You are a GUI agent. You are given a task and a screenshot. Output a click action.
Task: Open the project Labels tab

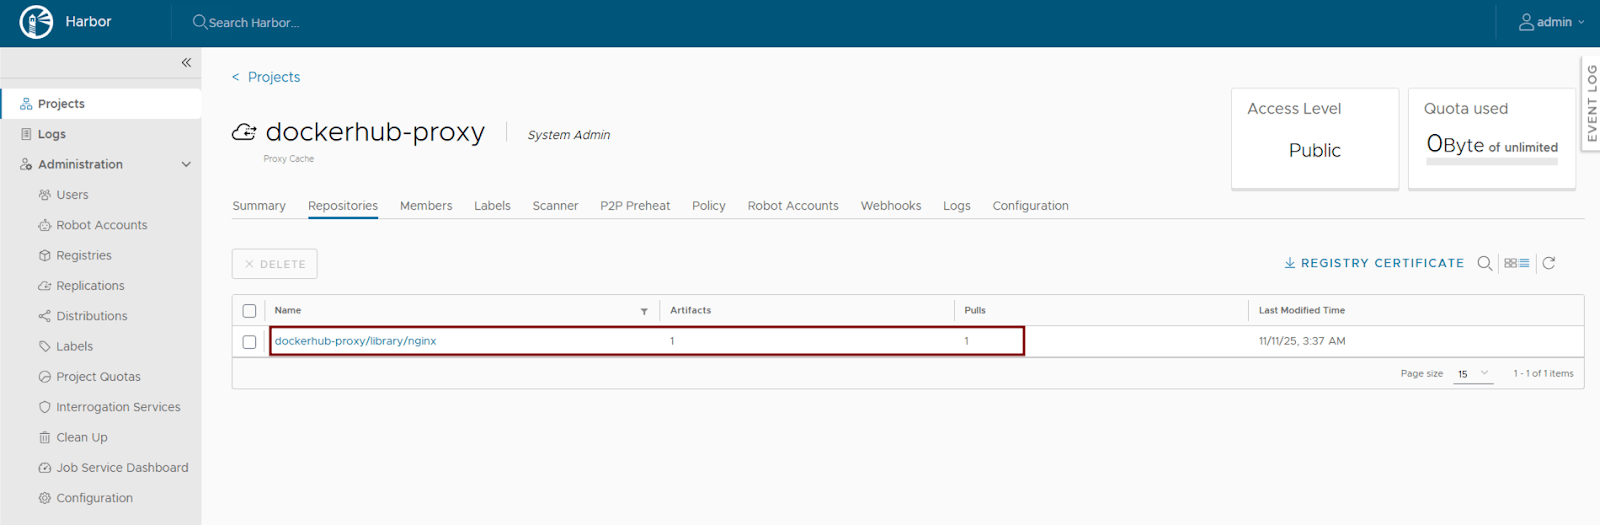pos(492,206)
